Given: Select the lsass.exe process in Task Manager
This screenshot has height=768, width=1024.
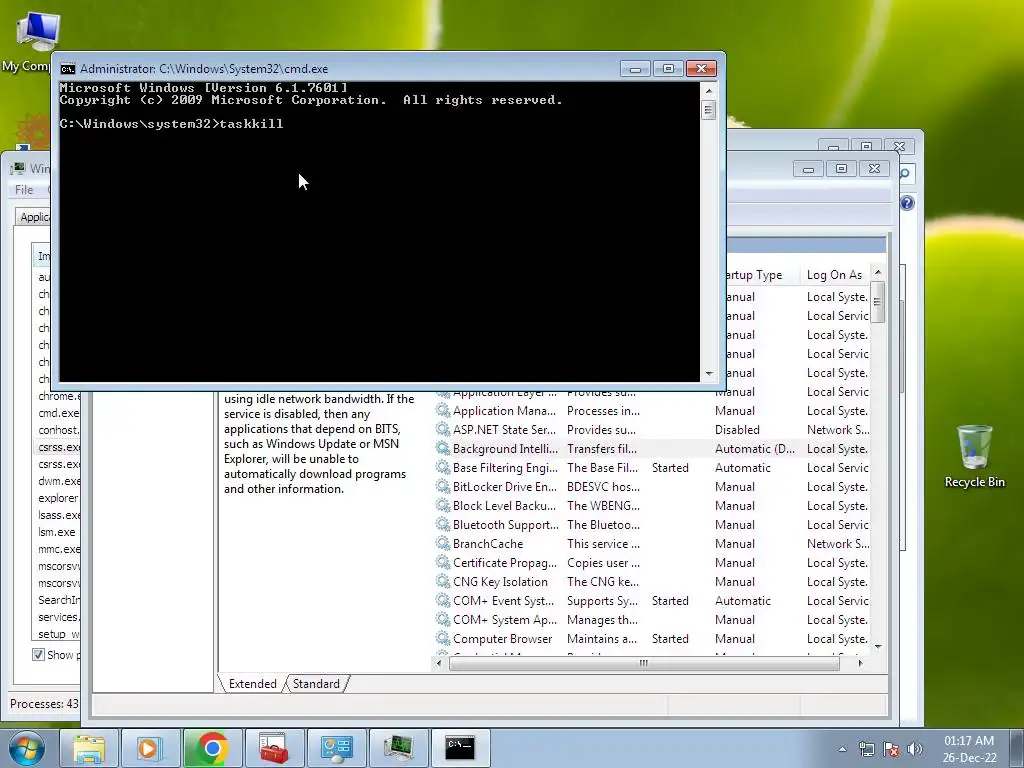Looking at the screenshot, I should [59, 515].
